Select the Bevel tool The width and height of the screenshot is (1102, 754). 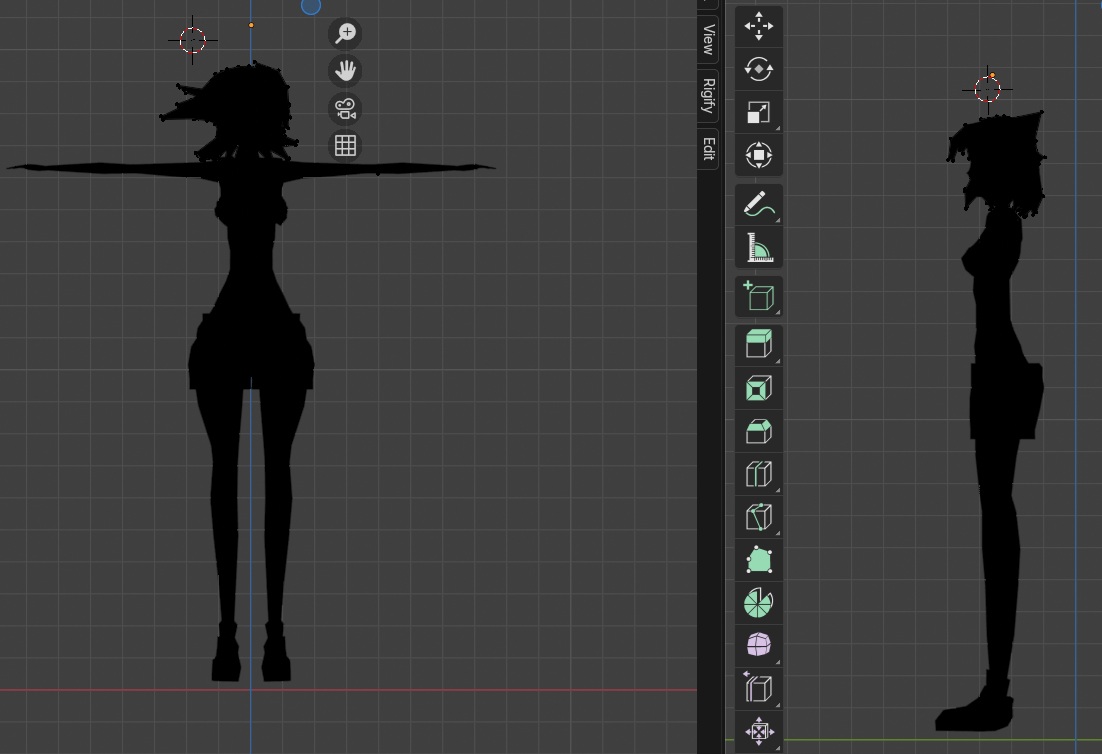758,431
